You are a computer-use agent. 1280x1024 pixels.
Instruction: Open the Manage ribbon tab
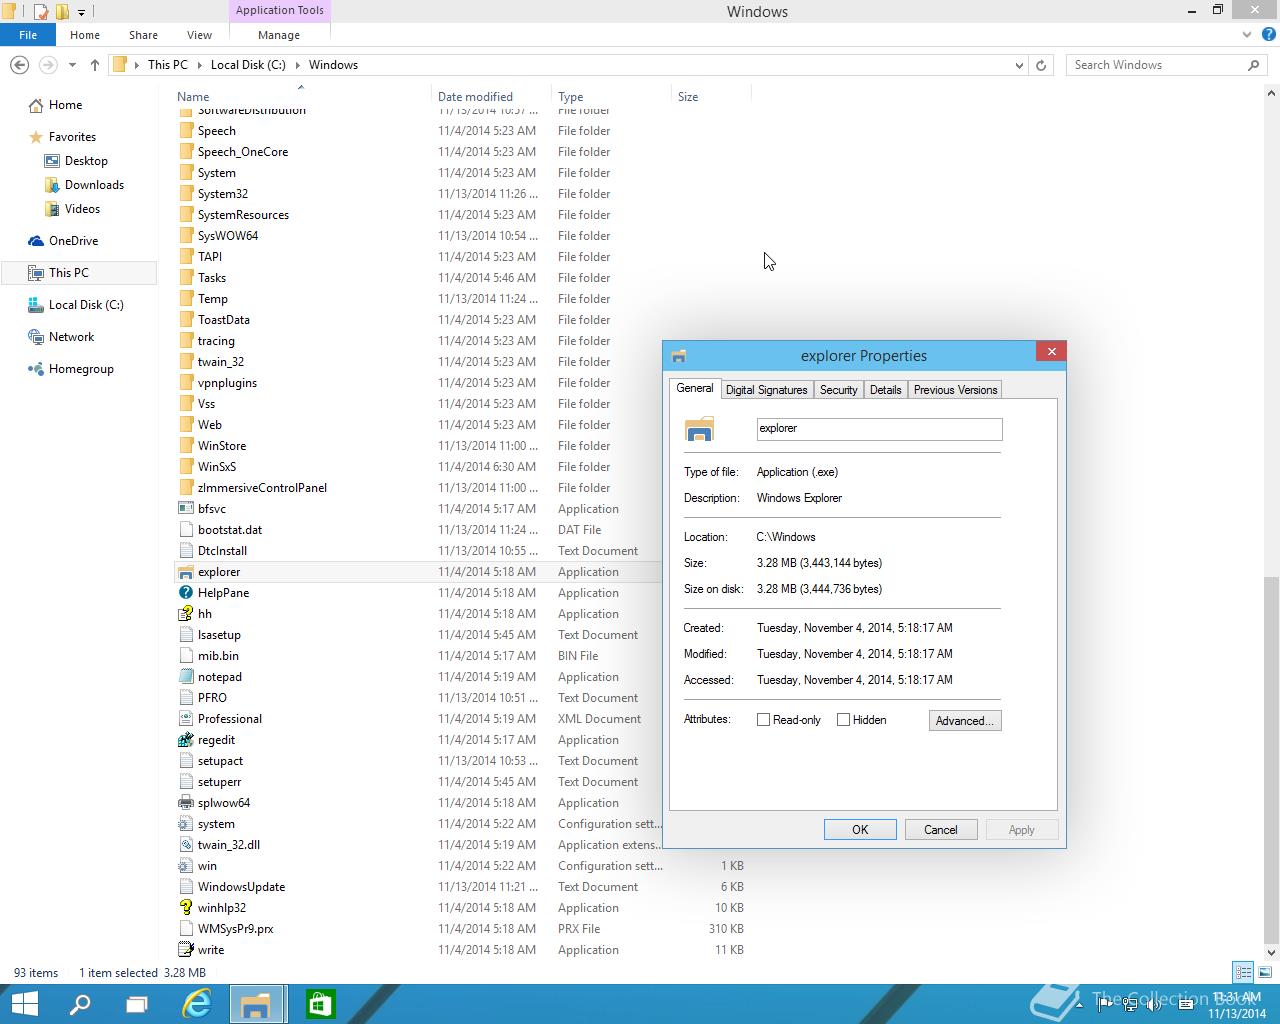[x=279, y=35]
